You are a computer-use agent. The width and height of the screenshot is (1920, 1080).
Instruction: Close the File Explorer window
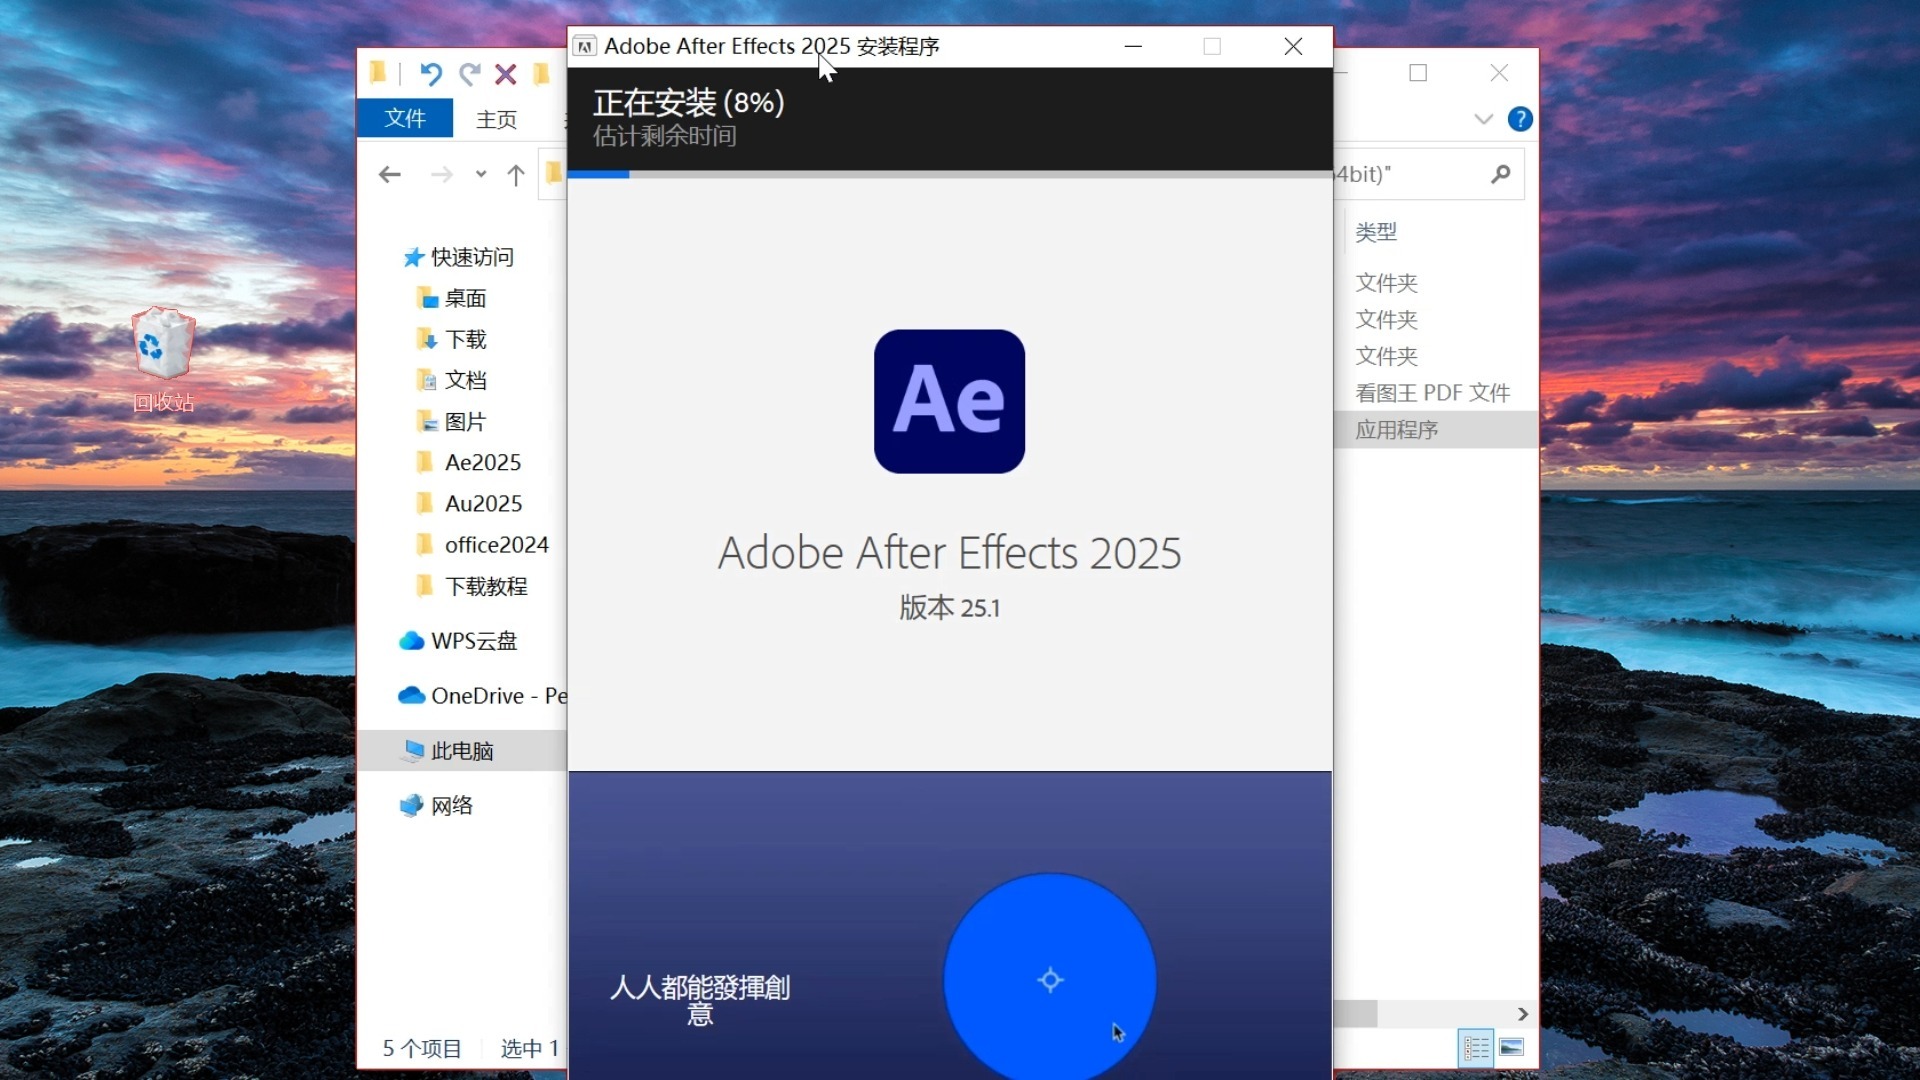1499,73
